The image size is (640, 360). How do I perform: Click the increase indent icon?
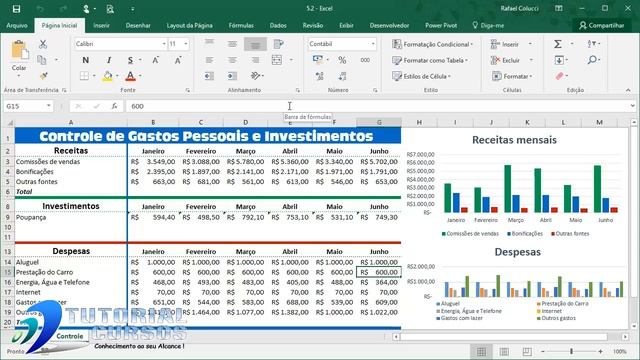[232, 76]
